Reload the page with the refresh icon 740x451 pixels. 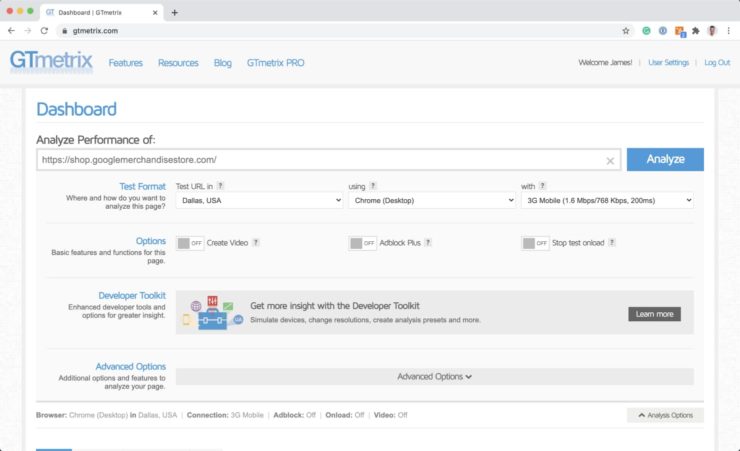tap(44, 31)
